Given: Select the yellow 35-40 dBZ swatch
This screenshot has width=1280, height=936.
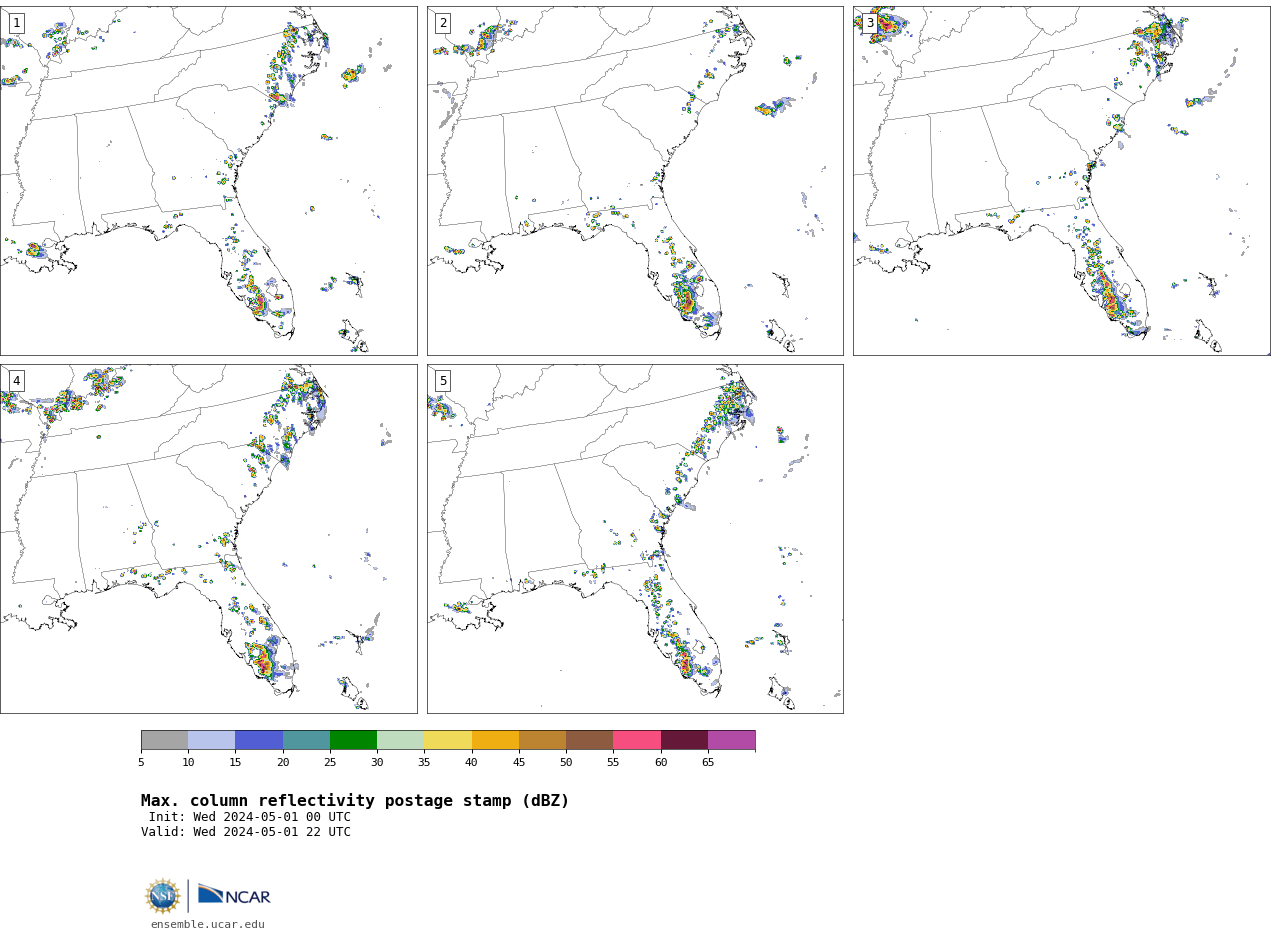Looking at the screenshot, I should [x=448, y=740].
